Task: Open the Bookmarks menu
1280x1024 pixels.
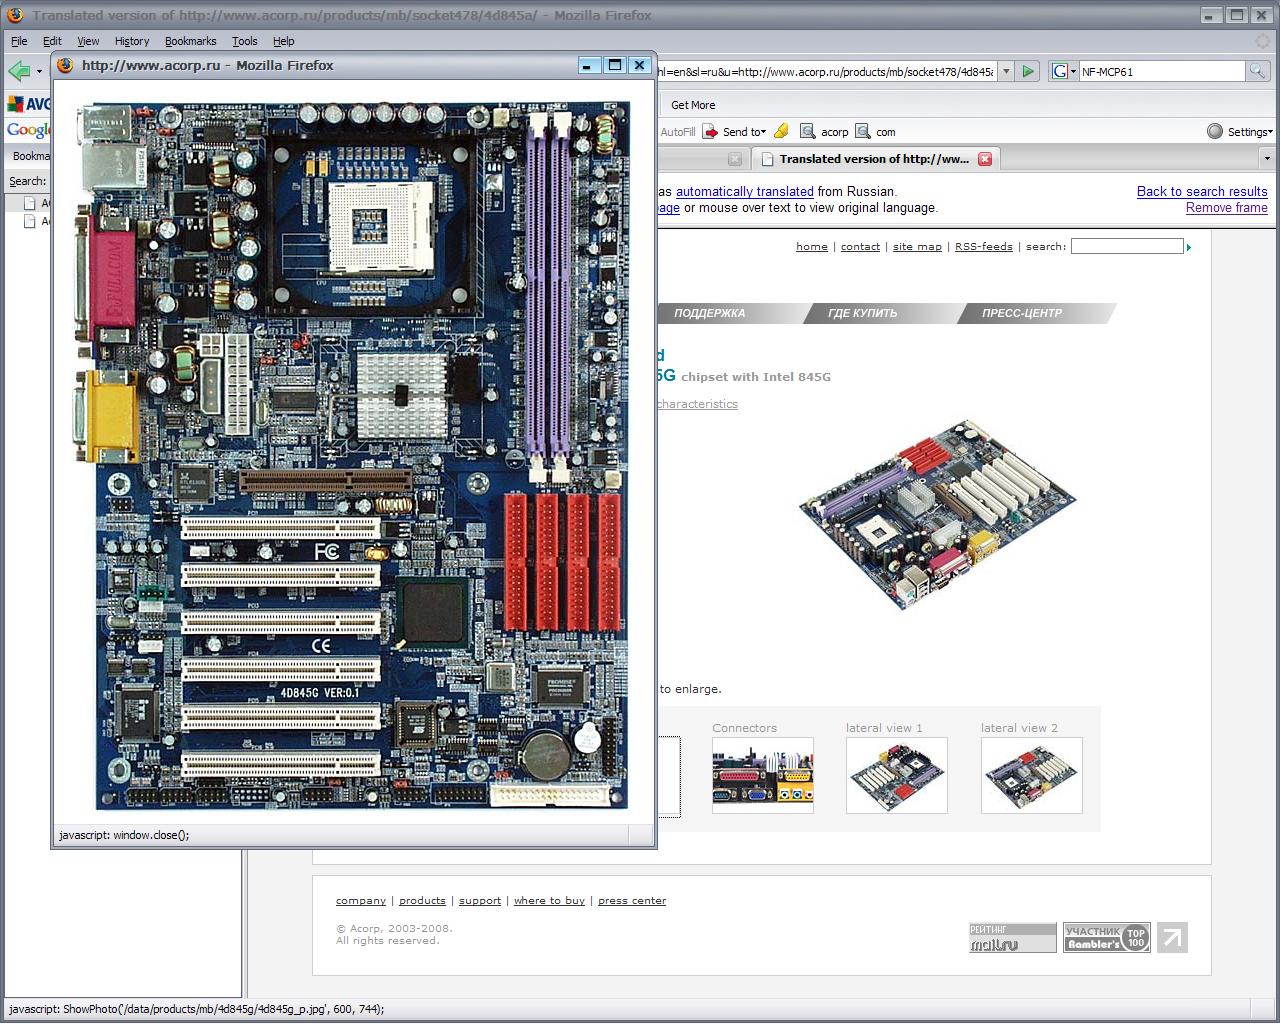Action: (x=190, y=41)
